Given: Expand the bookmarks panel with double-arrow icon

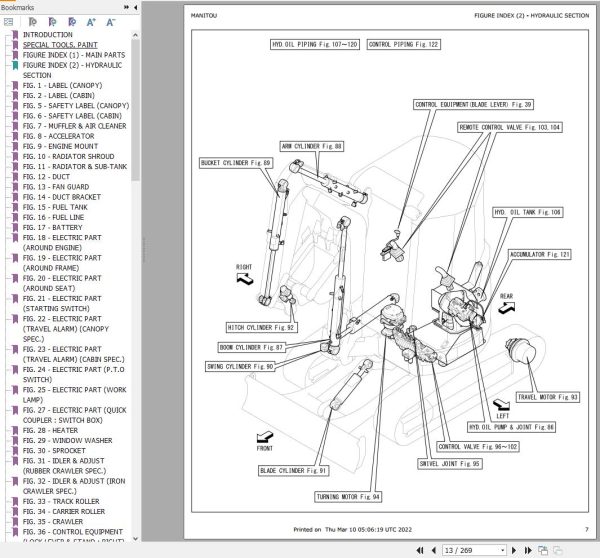Looking at the screenshot, I should point(126,7).
